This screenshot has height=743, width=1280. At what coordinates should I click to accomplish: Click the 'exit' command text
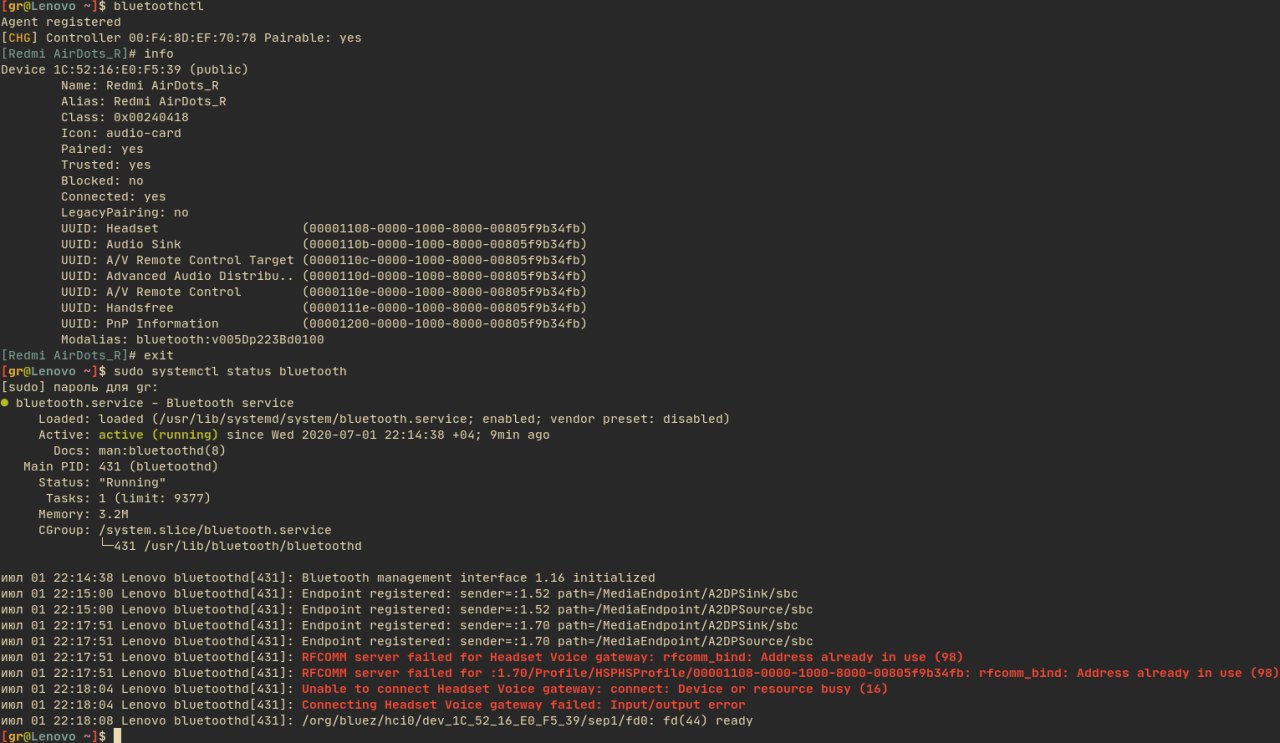pos(158,355)
